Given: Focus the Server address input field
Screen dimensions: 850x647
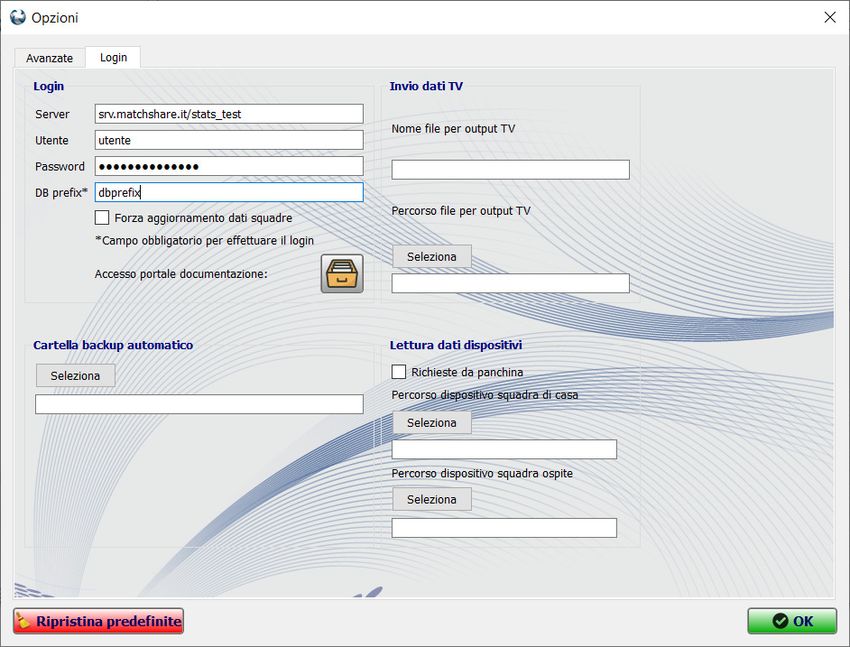Looking at the screenshot, I should click(229, 114).
